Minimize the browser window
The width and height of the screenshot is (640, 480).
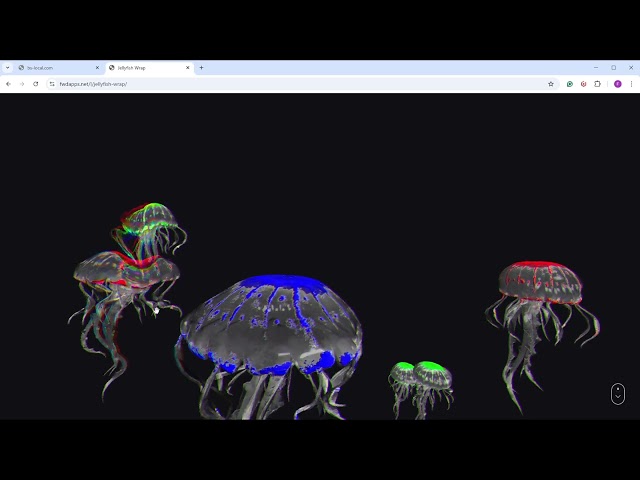596,68
